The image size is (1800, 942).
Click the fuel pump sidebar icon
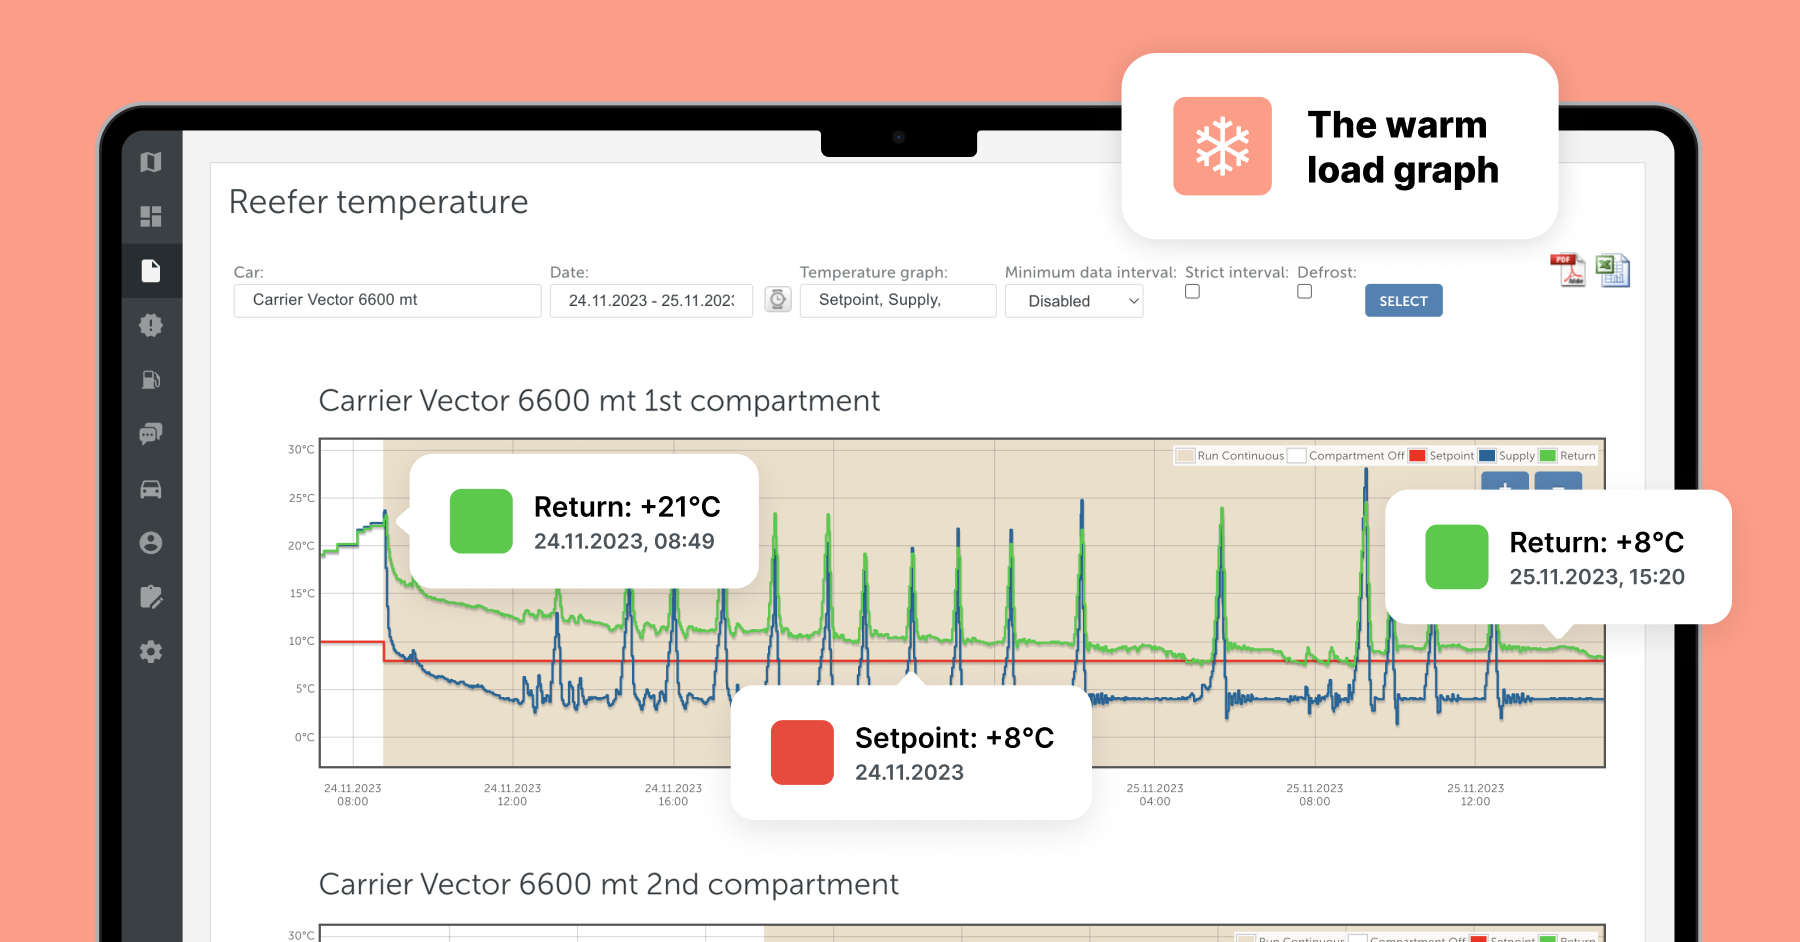151,379
